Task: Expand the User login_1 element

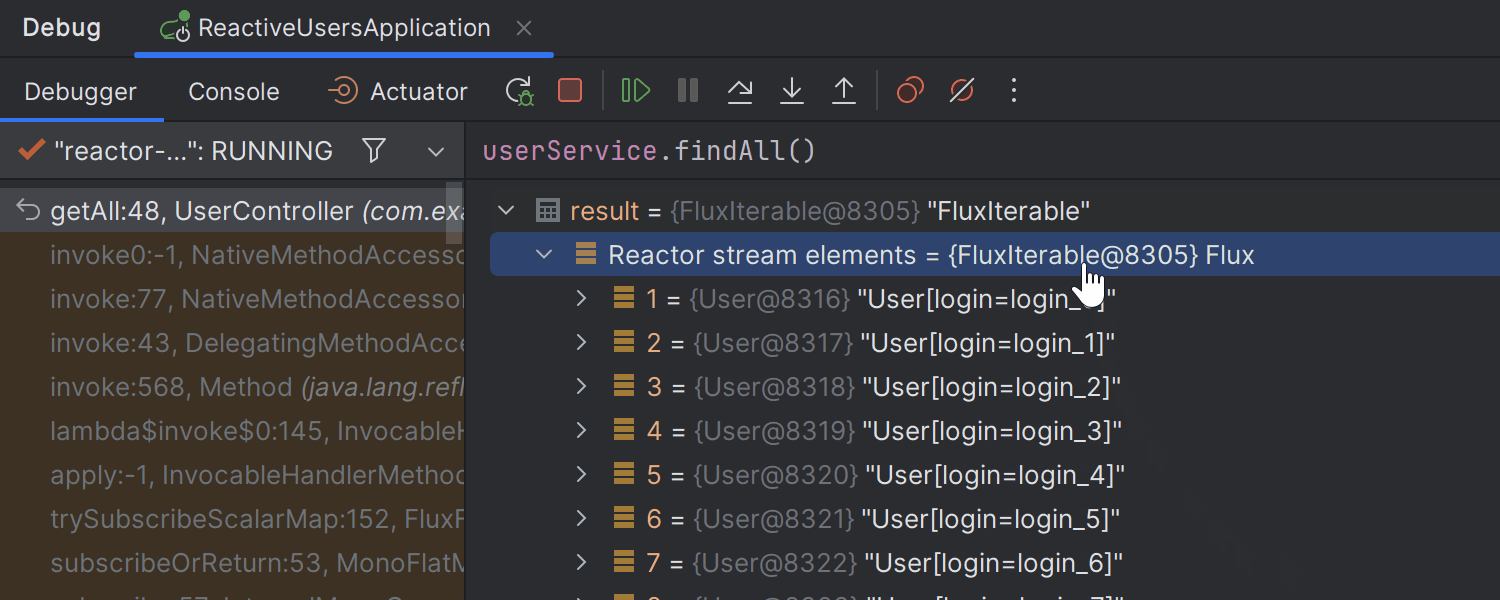Action: coord(581,343)
